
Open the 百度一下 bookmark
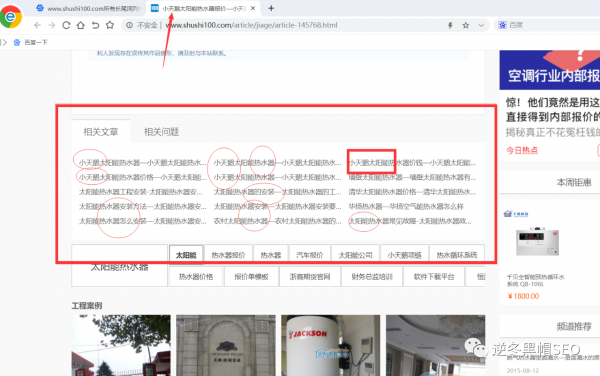[31, 42]
